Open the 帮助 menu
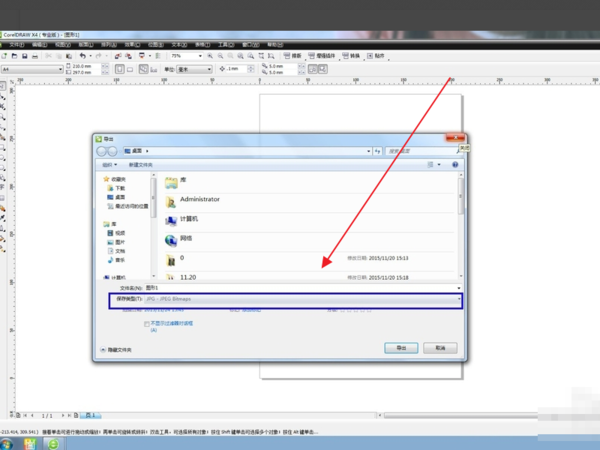Image resolution: width=600 pixels, height=450 pixels. point(275,45)
